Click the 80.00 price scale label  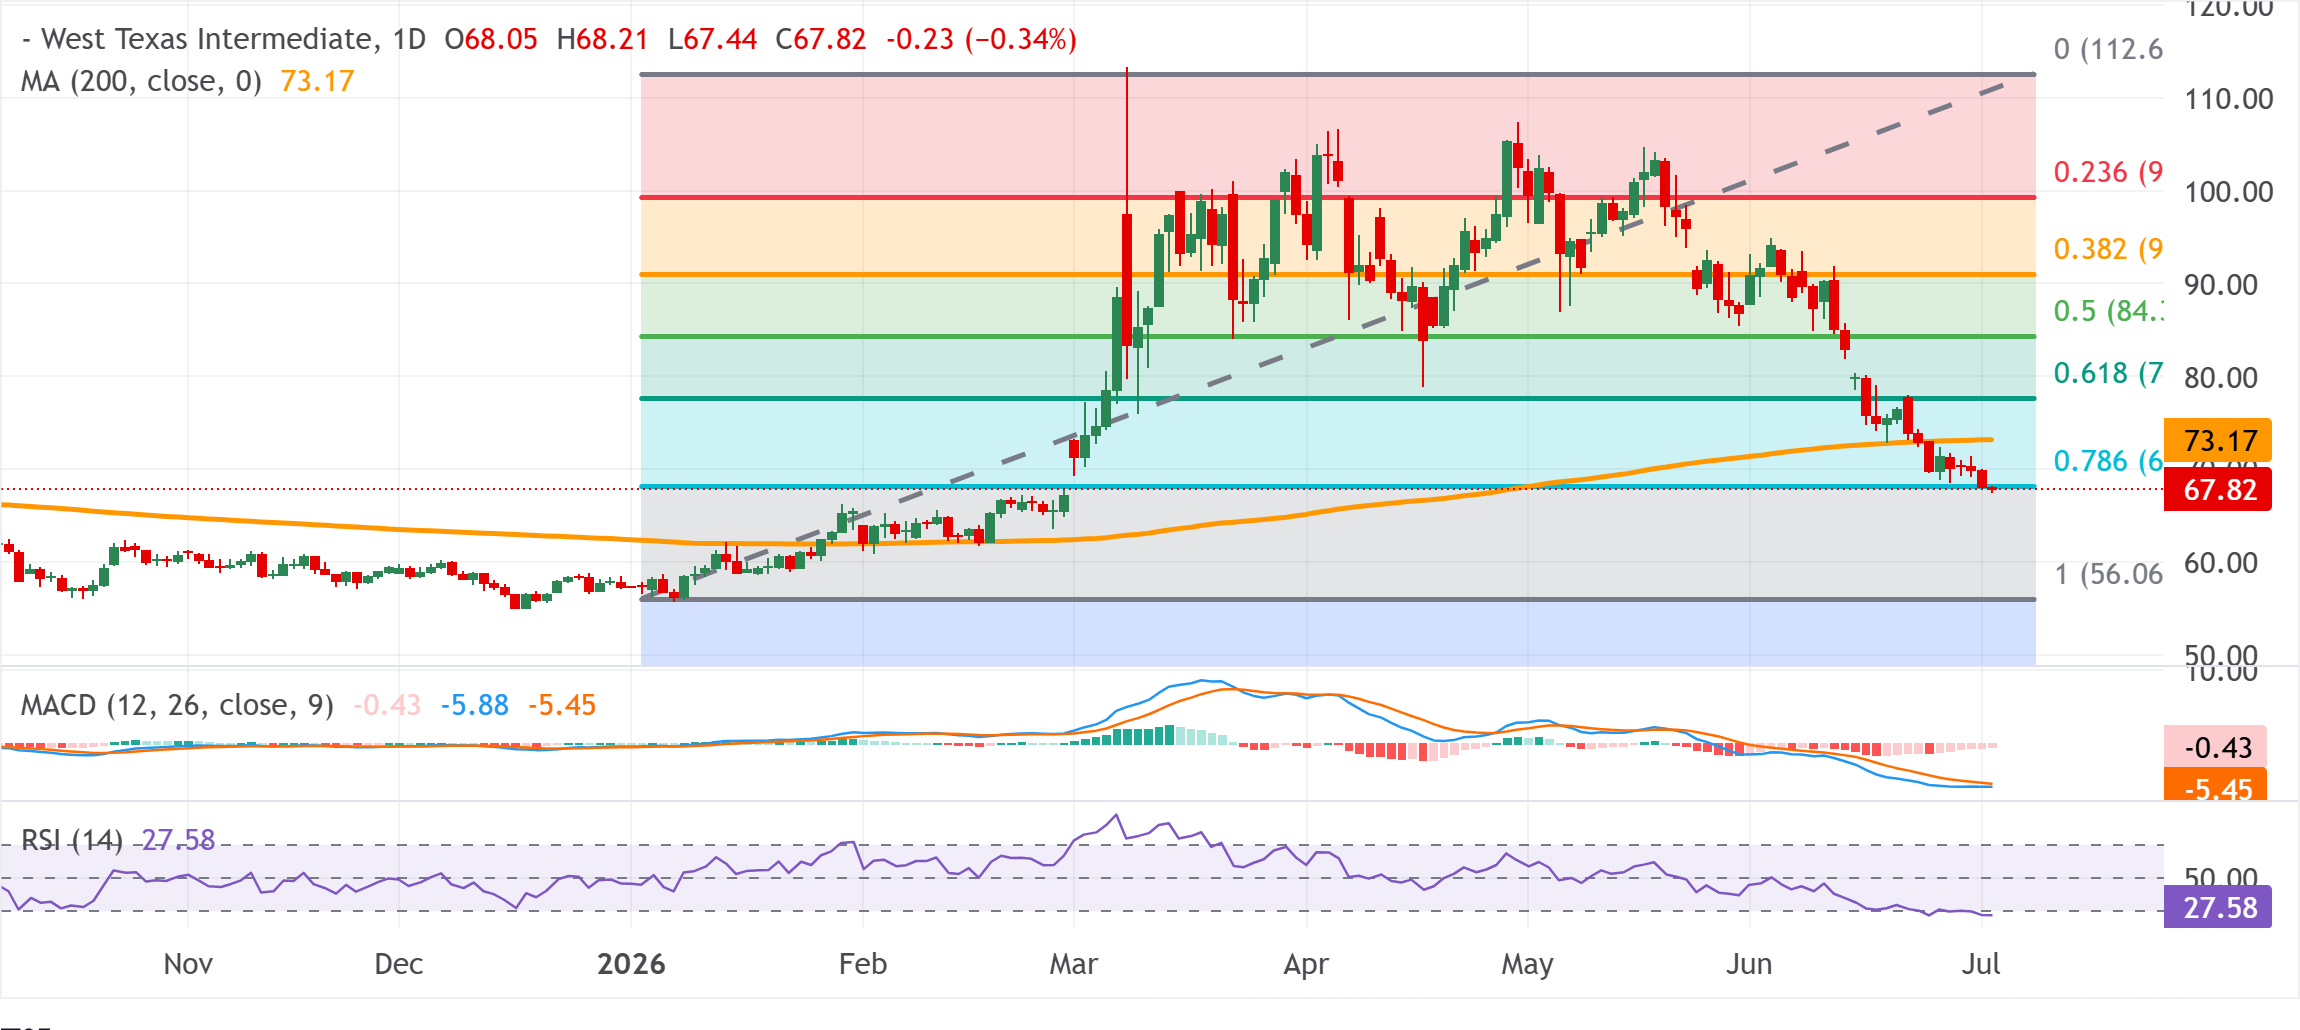tap(2221, 378)
